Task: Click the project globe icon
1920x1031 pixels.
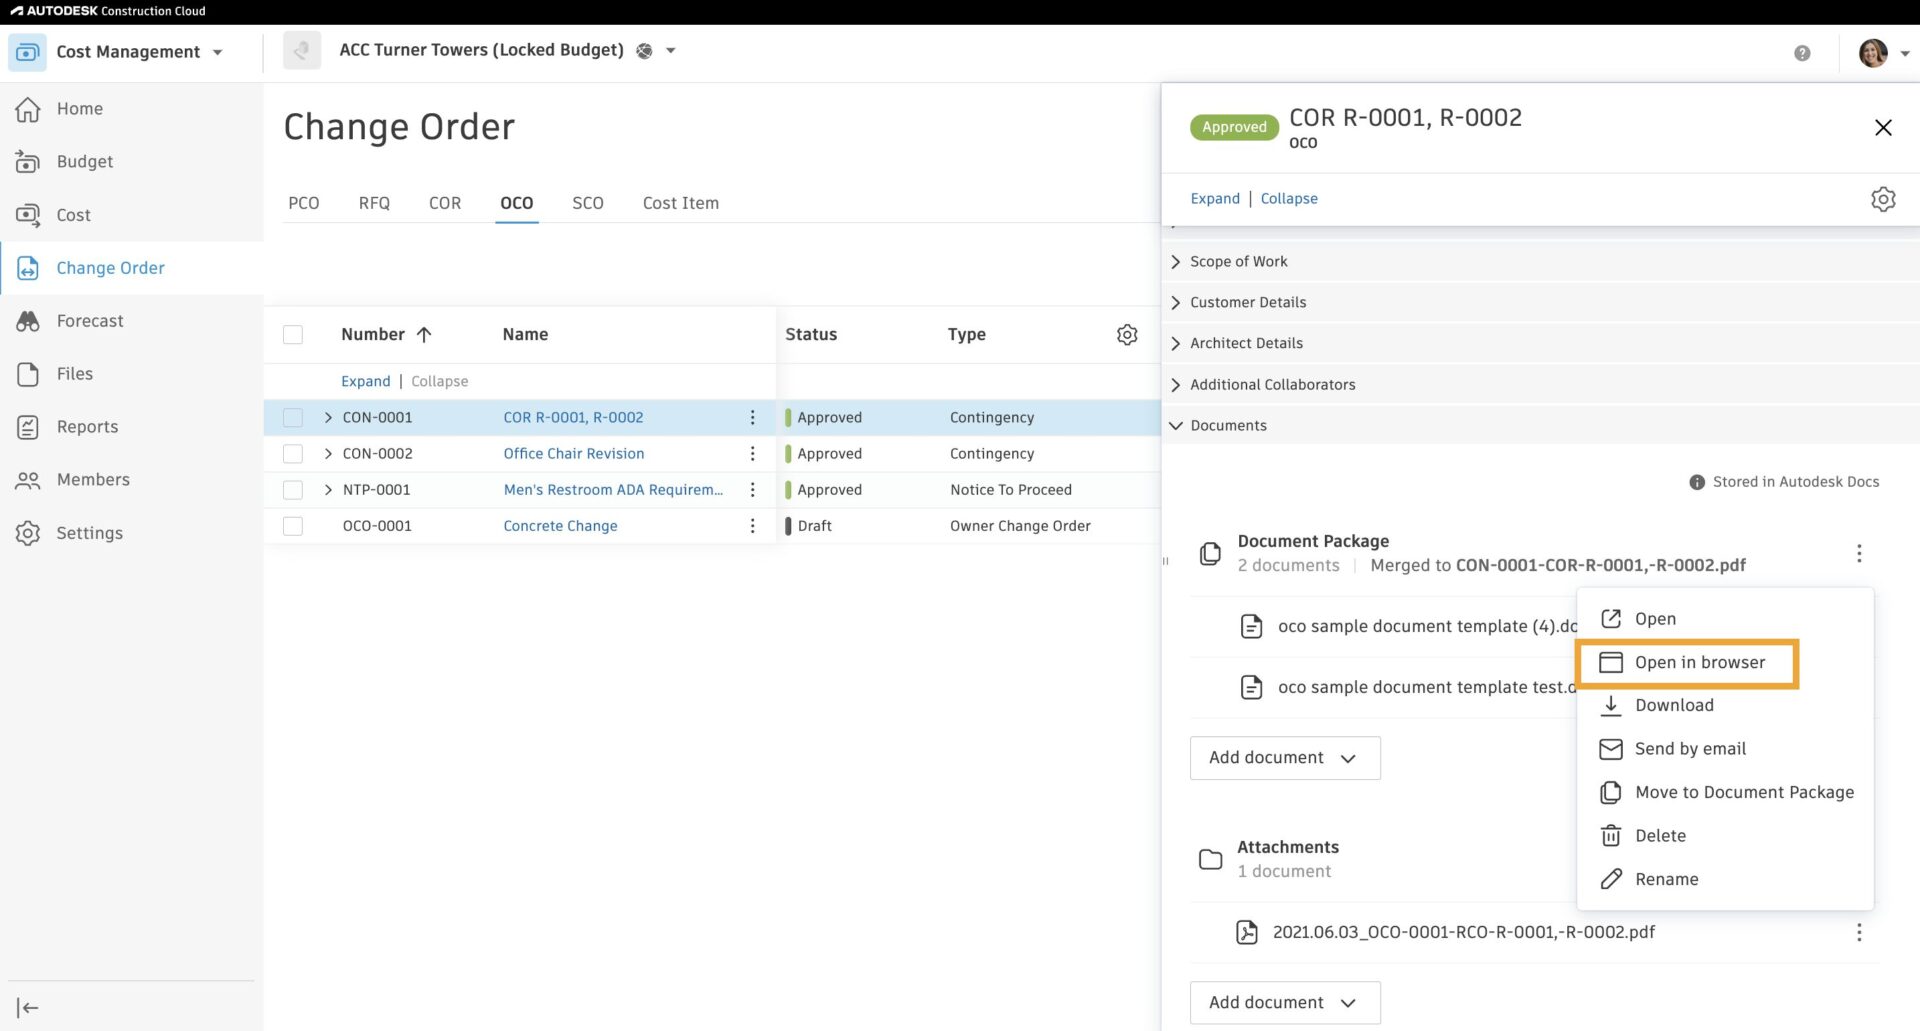Action: click(645, 51)
